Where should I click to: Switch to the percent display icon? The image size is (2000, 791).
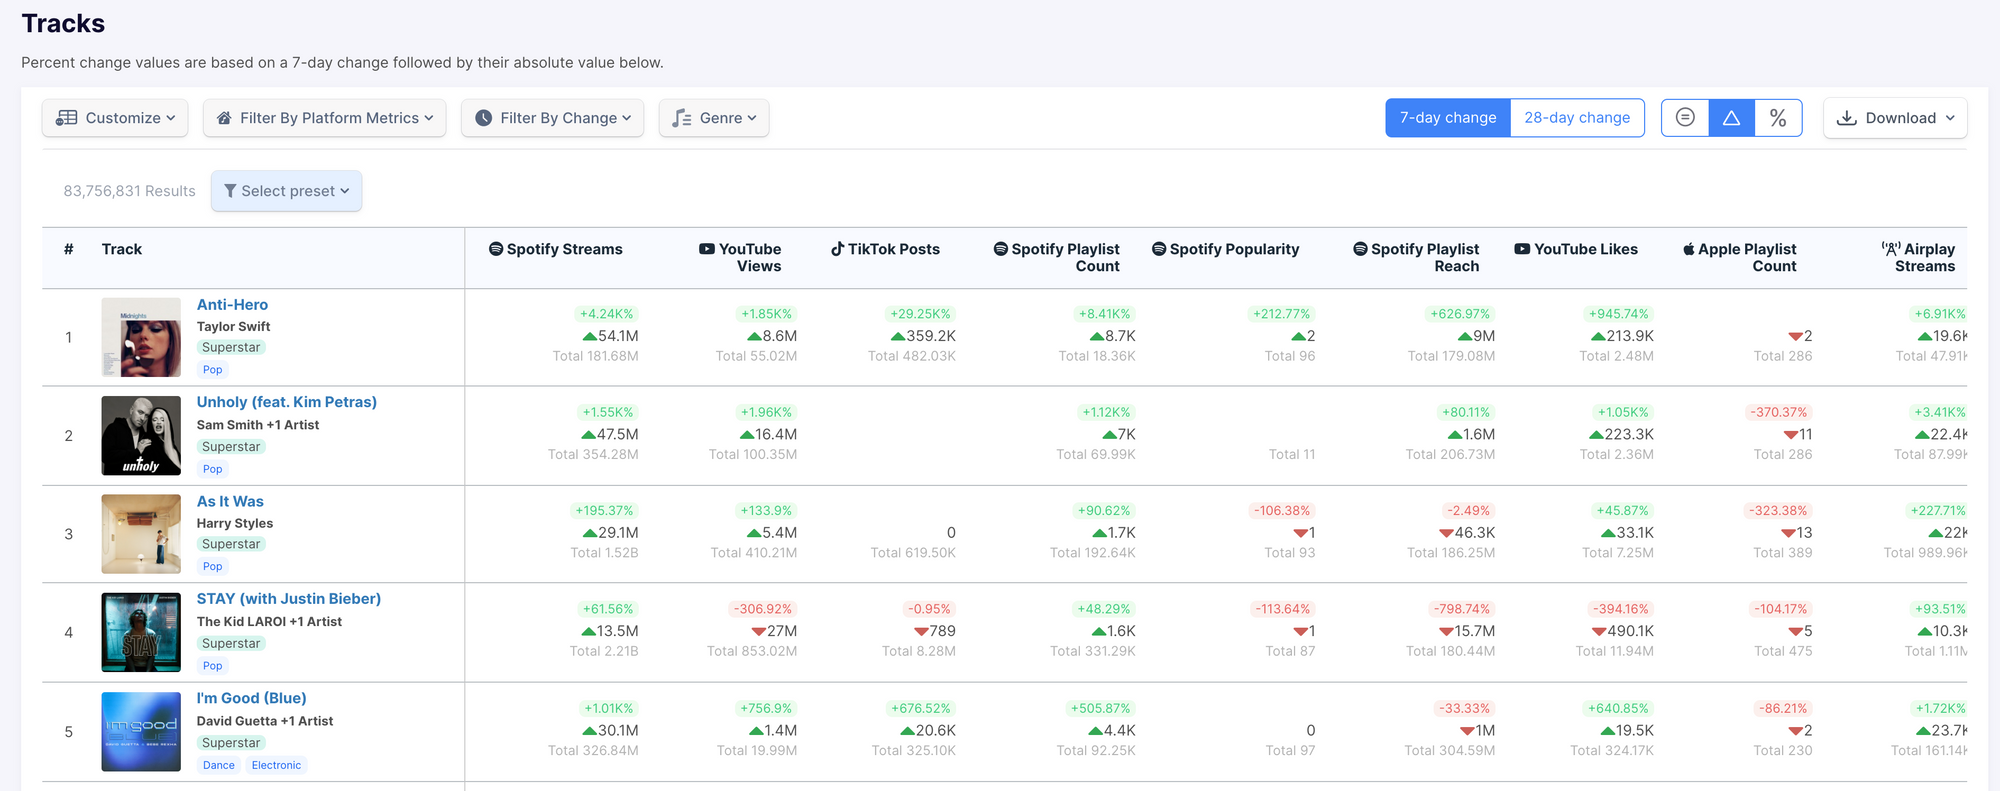coord(1778,118)
